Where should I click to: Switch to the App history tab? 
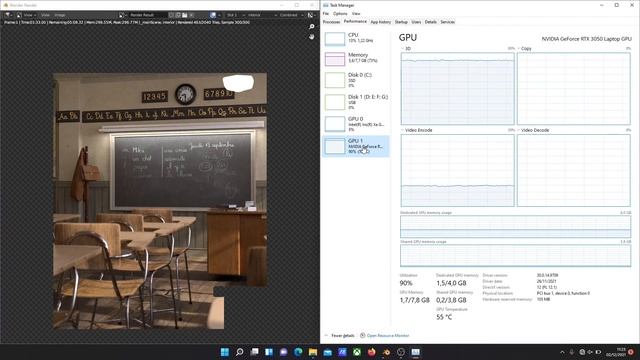click(x=380, y=22)
